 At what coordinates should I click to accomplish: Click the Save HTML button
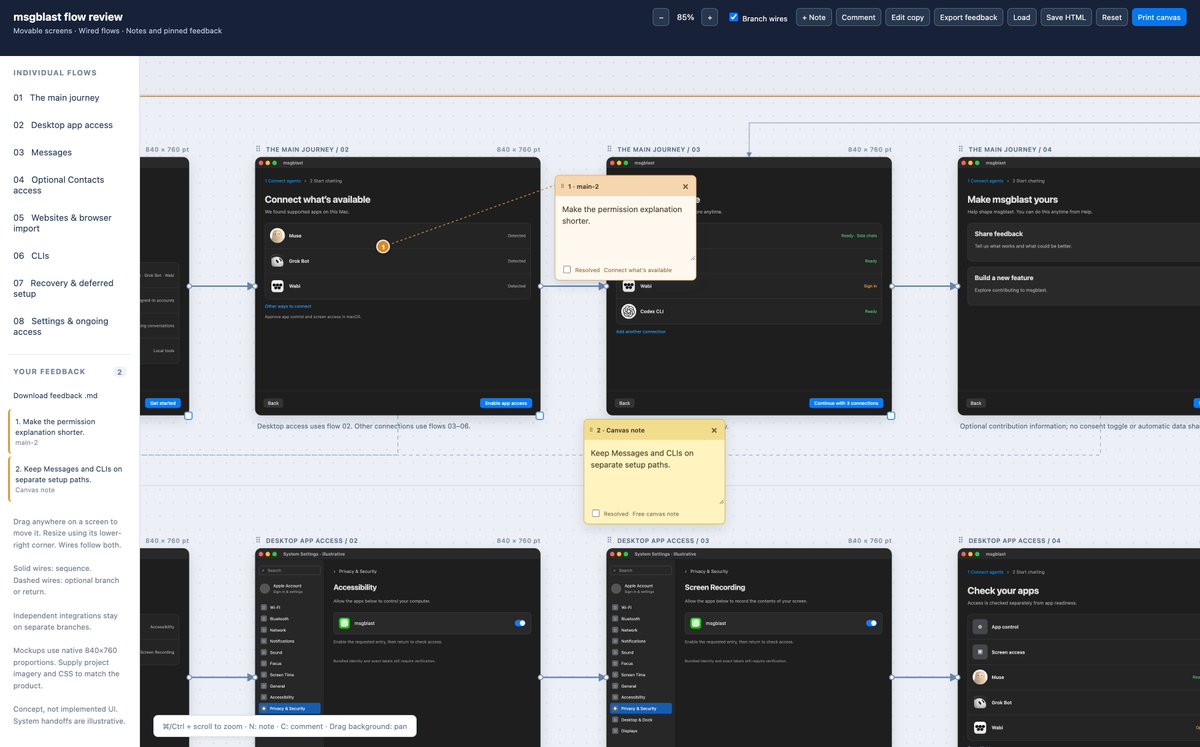(x=1067, y=17)
